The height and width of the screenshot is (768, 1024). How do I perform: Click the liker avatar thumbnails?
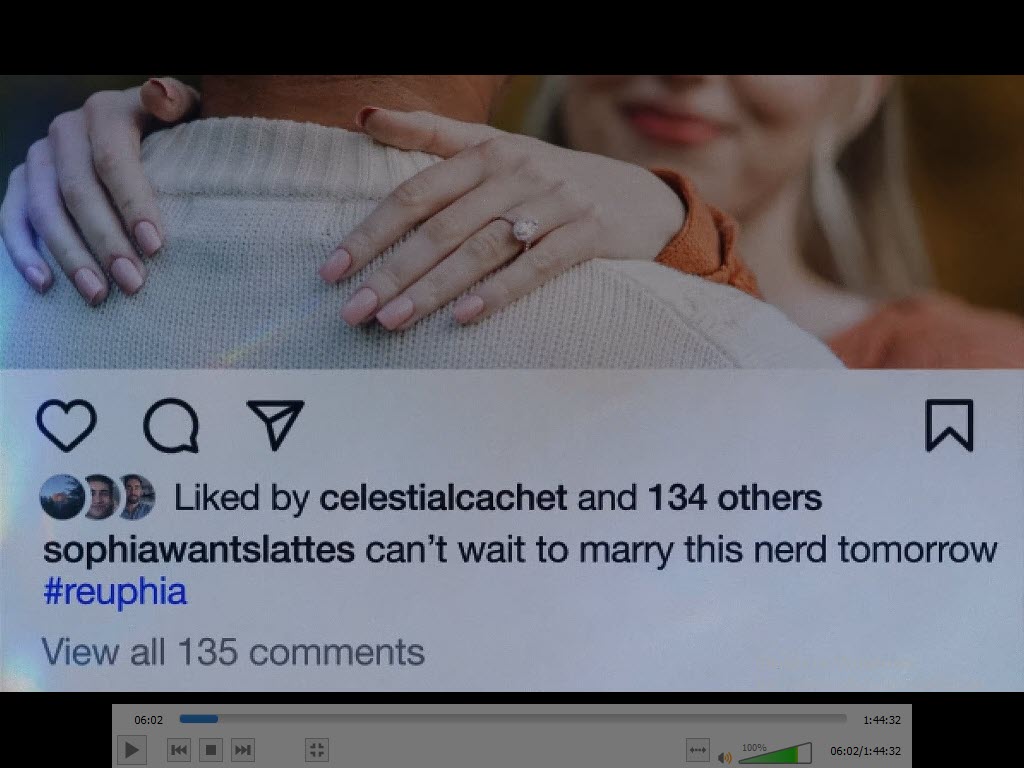(97, 497)
